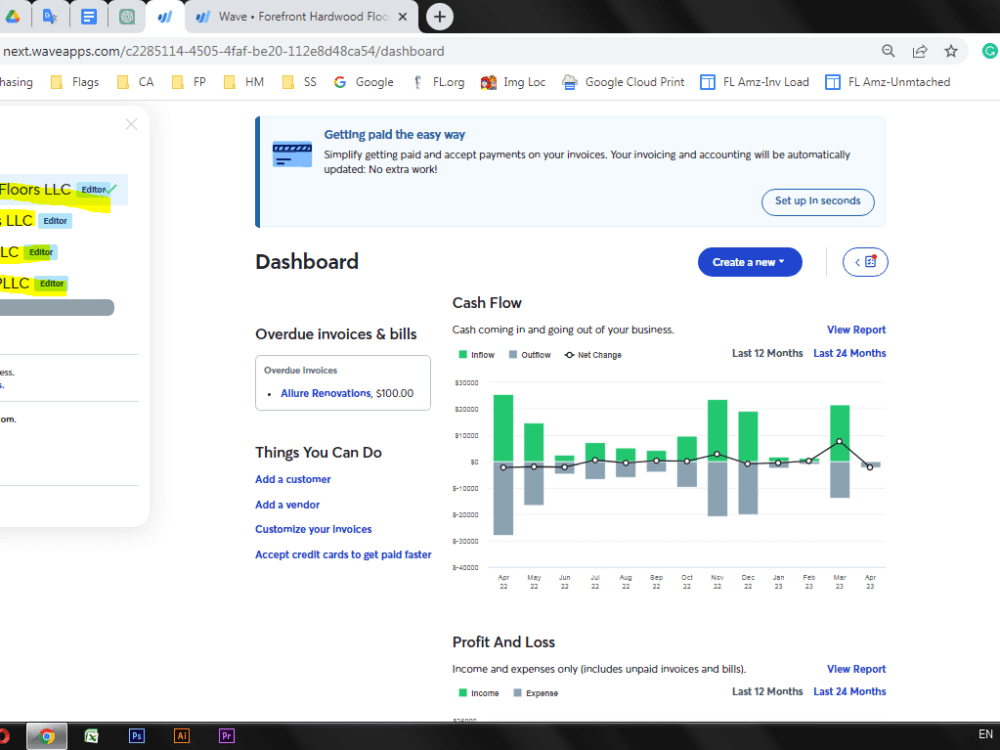Click Accept credit cards to get paid faster
1000x750 pixels.
tap(343, 555)
